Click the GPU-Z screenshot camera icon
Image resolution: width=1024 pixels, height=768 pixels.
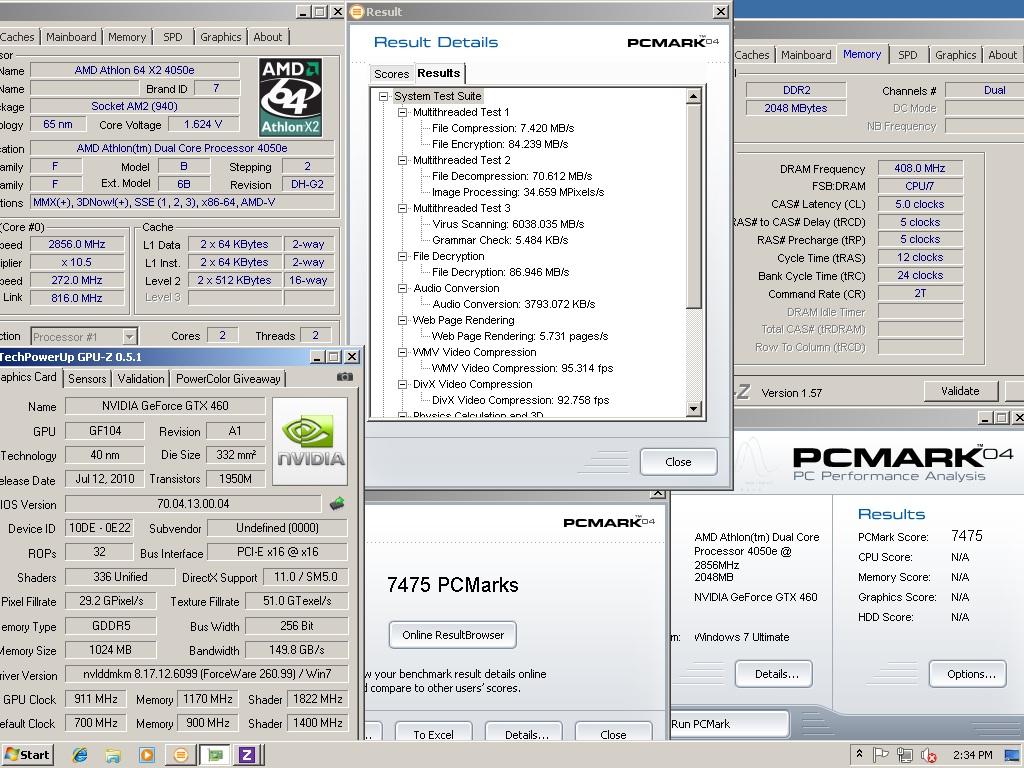(345, 377)
